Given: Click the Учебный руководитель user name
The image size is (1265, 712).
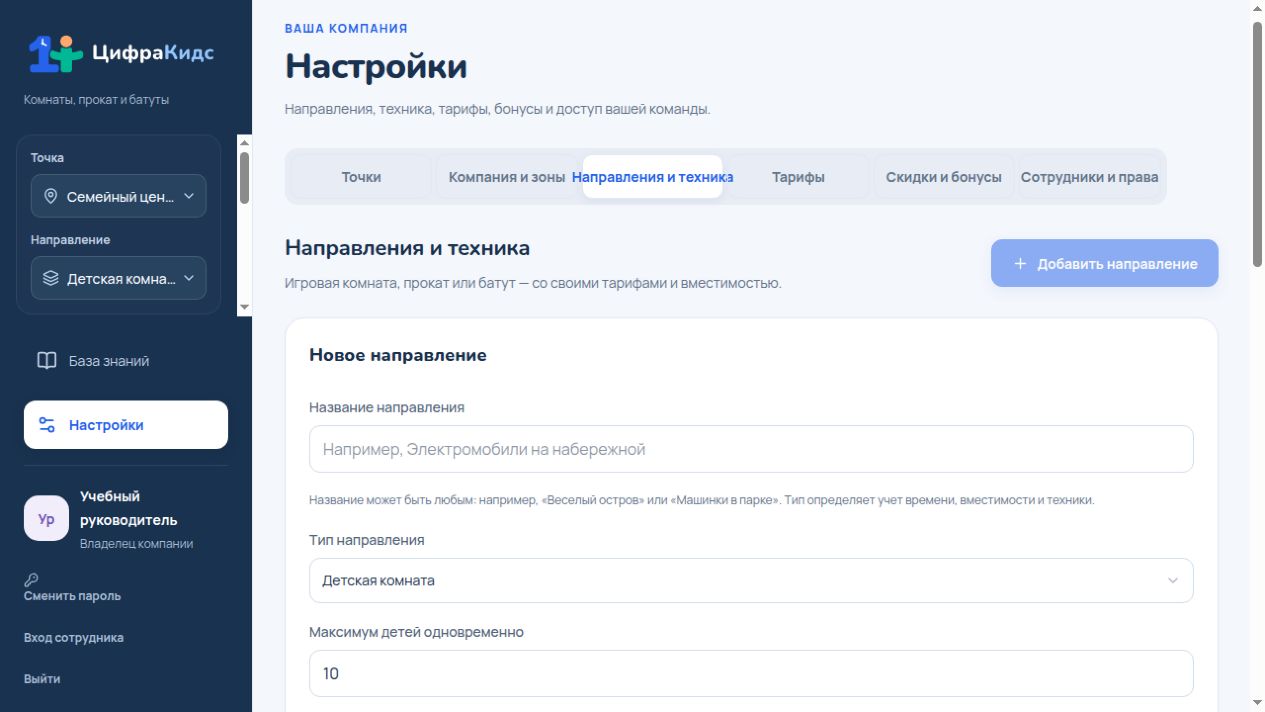Looking at the screenshot, I should tap(129, 508).
